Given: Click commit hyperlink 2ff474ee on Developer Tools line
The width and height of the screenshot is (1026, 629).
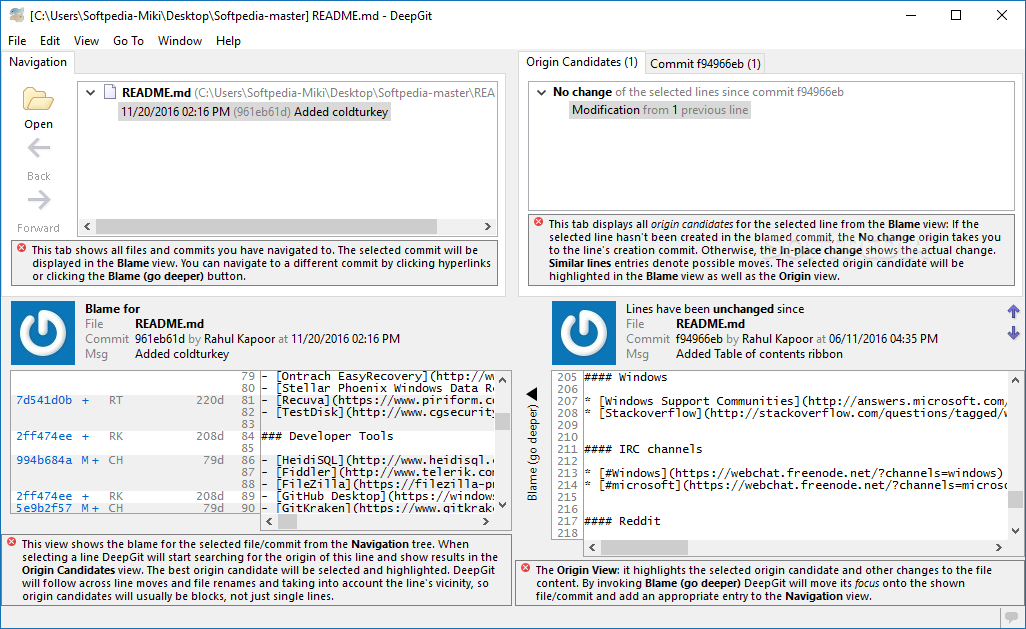Looking at the screenshot, I should (x=44, y=436).
